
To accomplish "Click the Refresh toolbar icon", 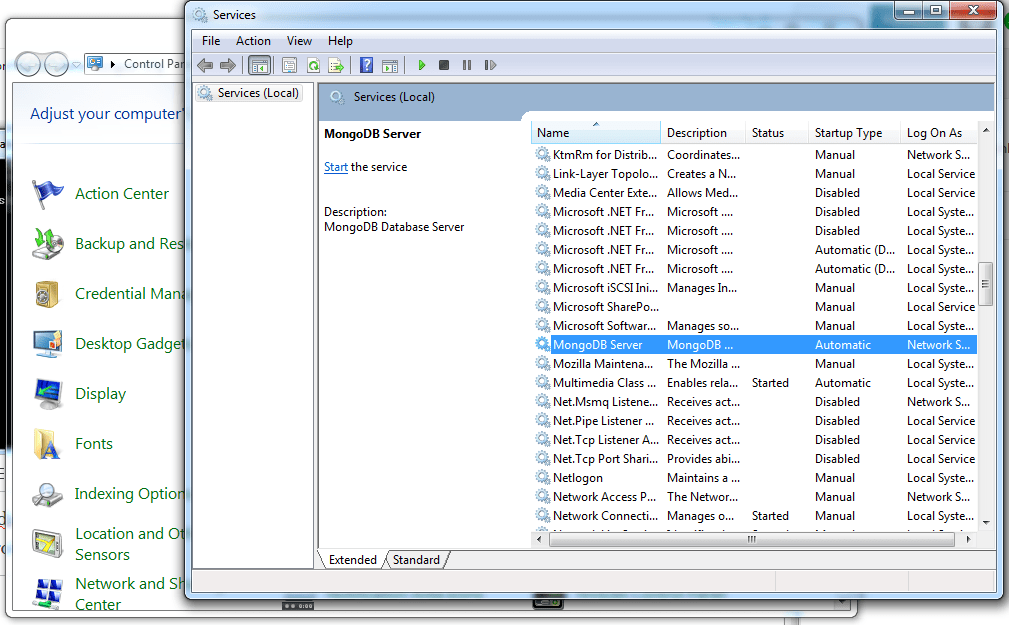I will coord(313,65).
